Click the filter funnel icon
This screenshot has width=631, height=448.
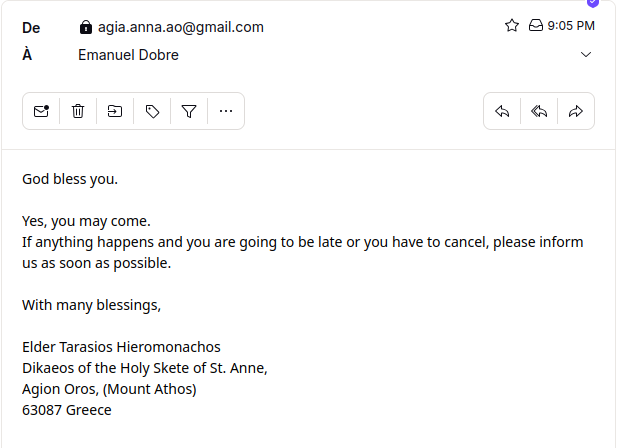[x=189, y=111]
